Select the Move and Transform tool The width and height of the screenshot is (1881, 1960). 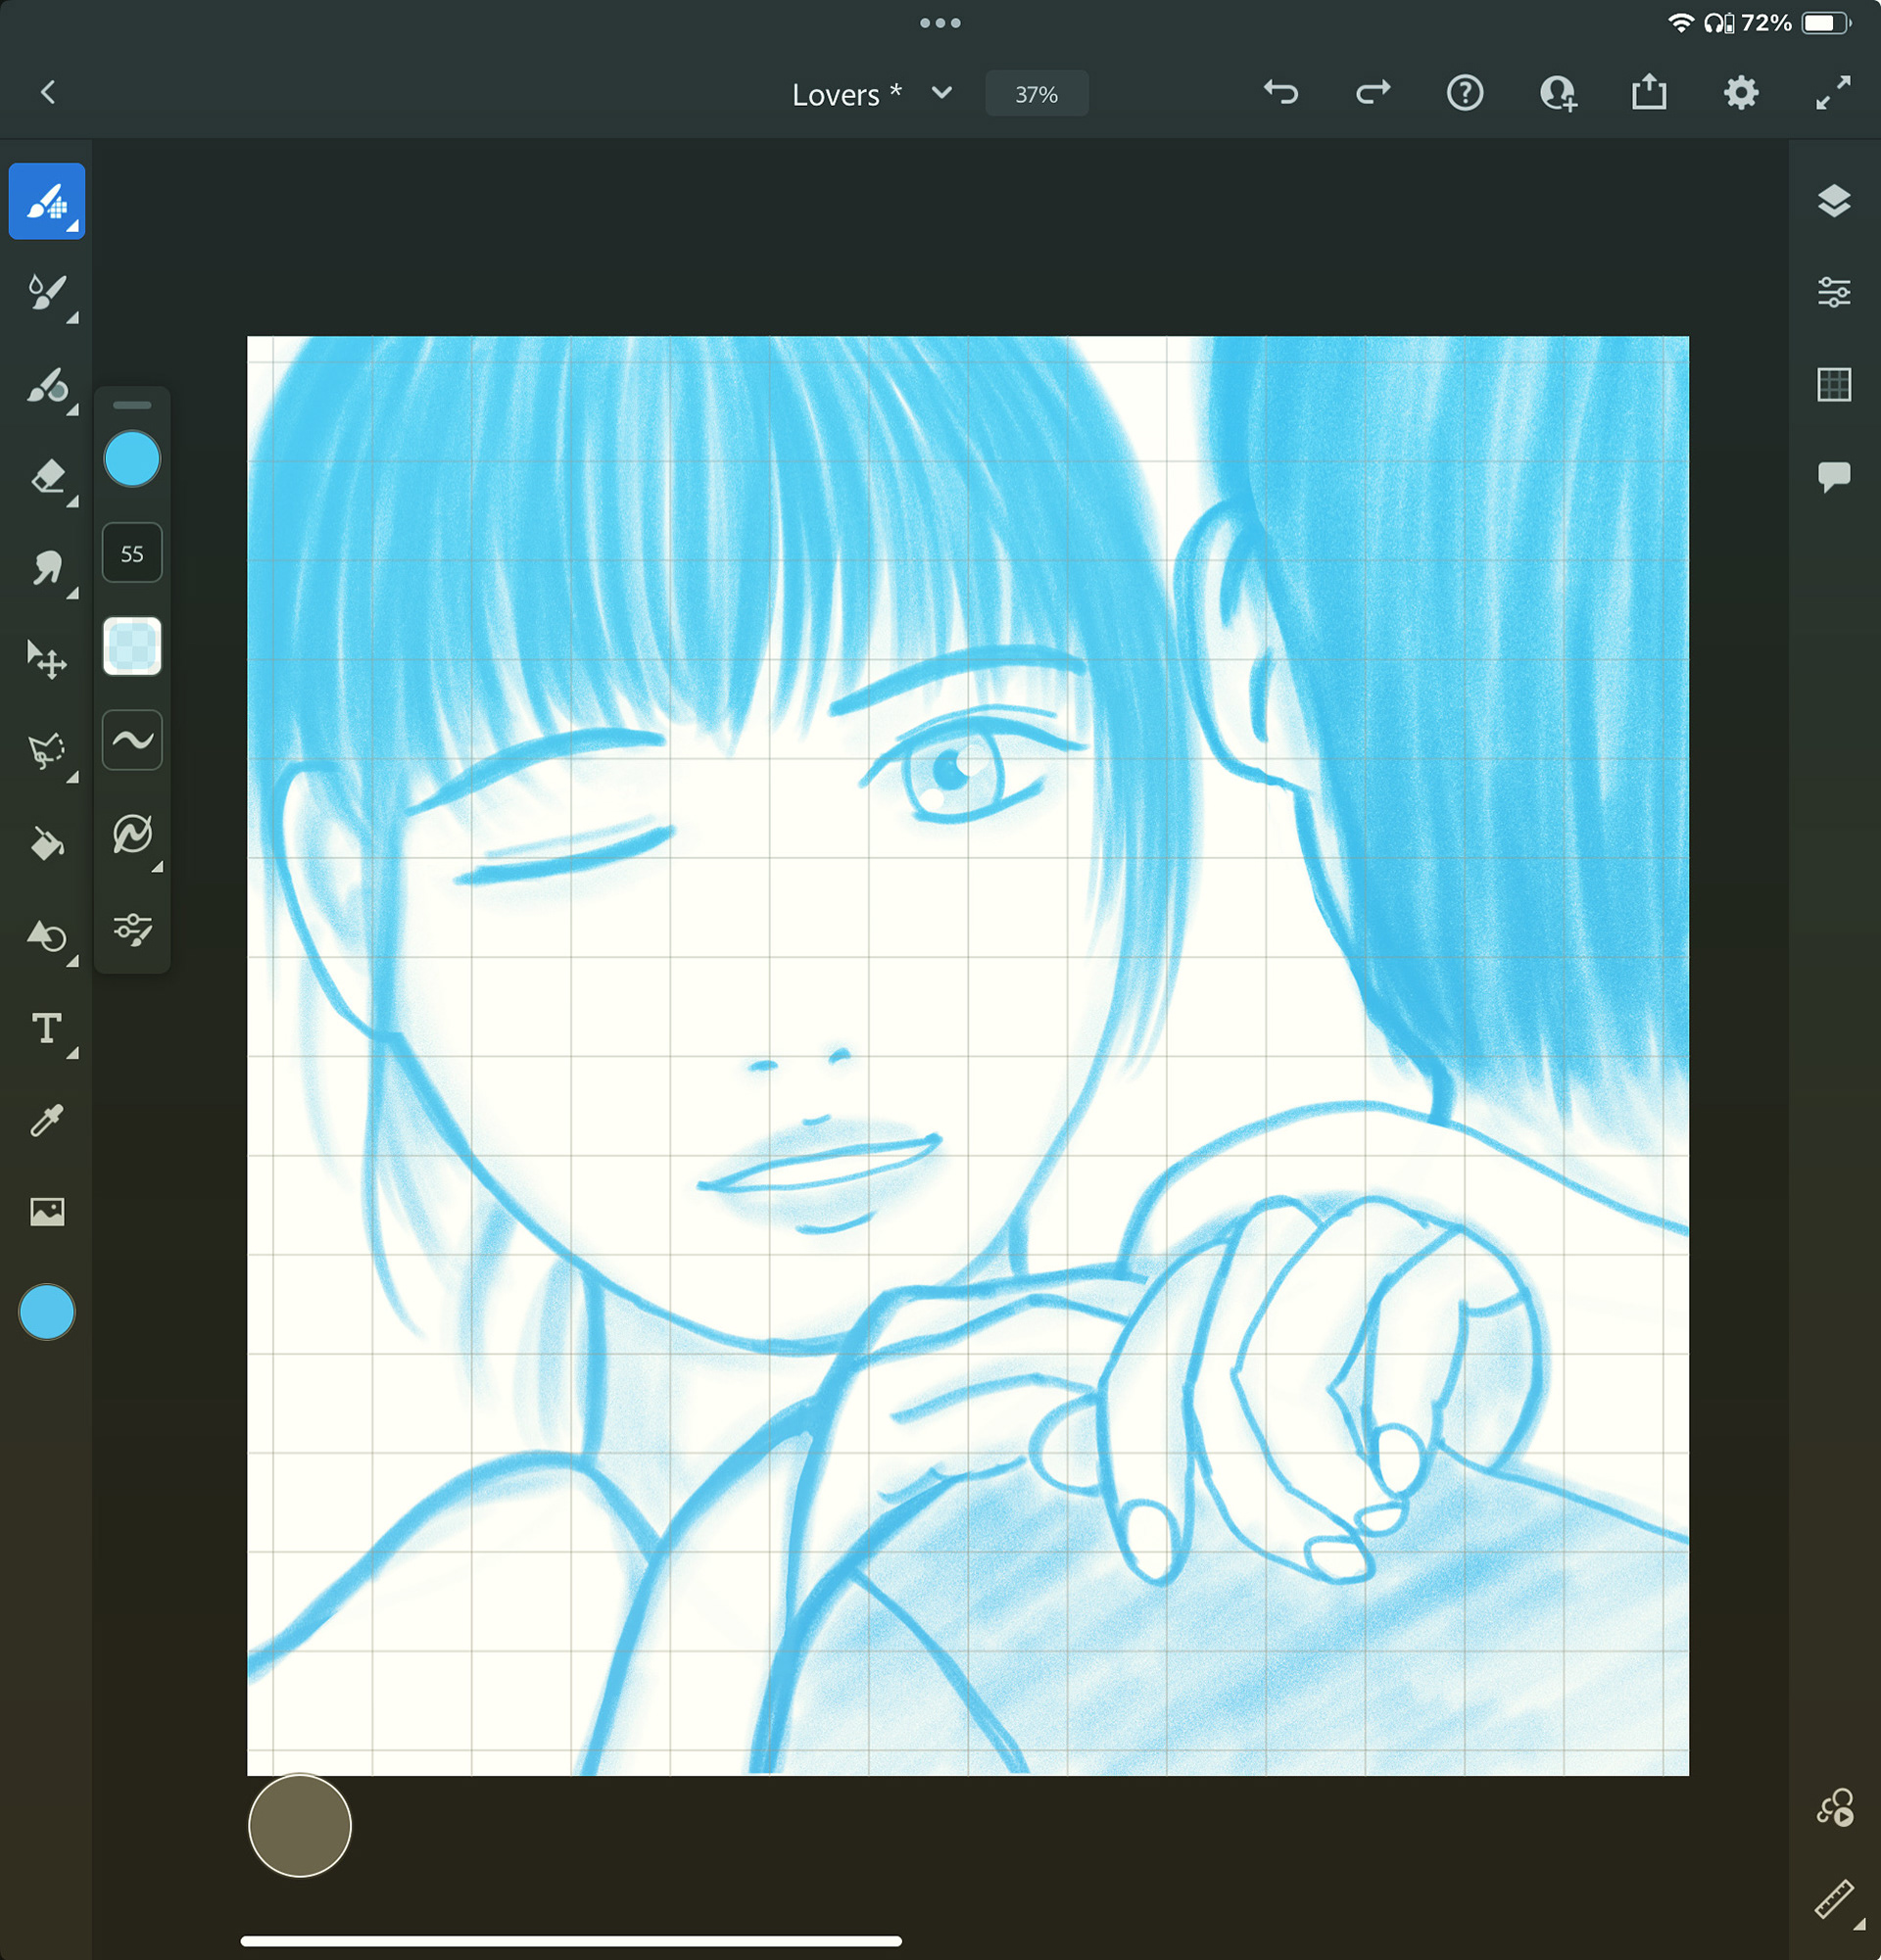(x=47, y=660)
